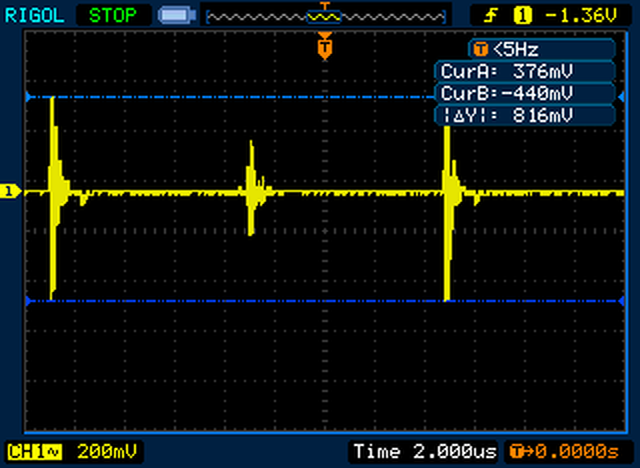
Task: Click the small middle pulse on waveform
Action: [252, 188]
